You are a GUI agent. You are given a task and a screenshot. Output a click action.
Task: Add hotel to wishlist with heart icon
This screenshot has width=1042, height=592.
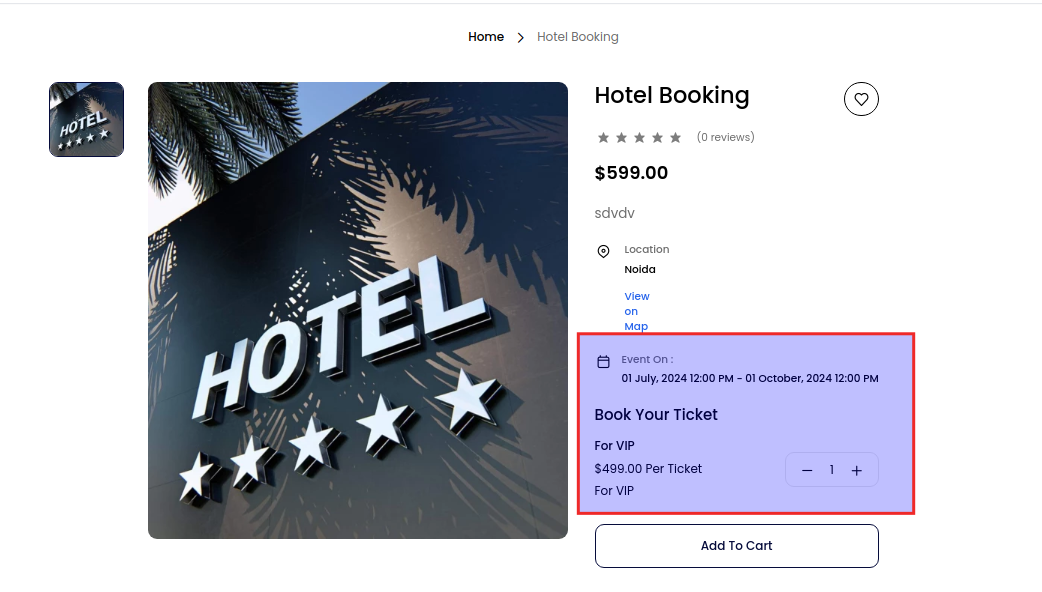(861, 99)
